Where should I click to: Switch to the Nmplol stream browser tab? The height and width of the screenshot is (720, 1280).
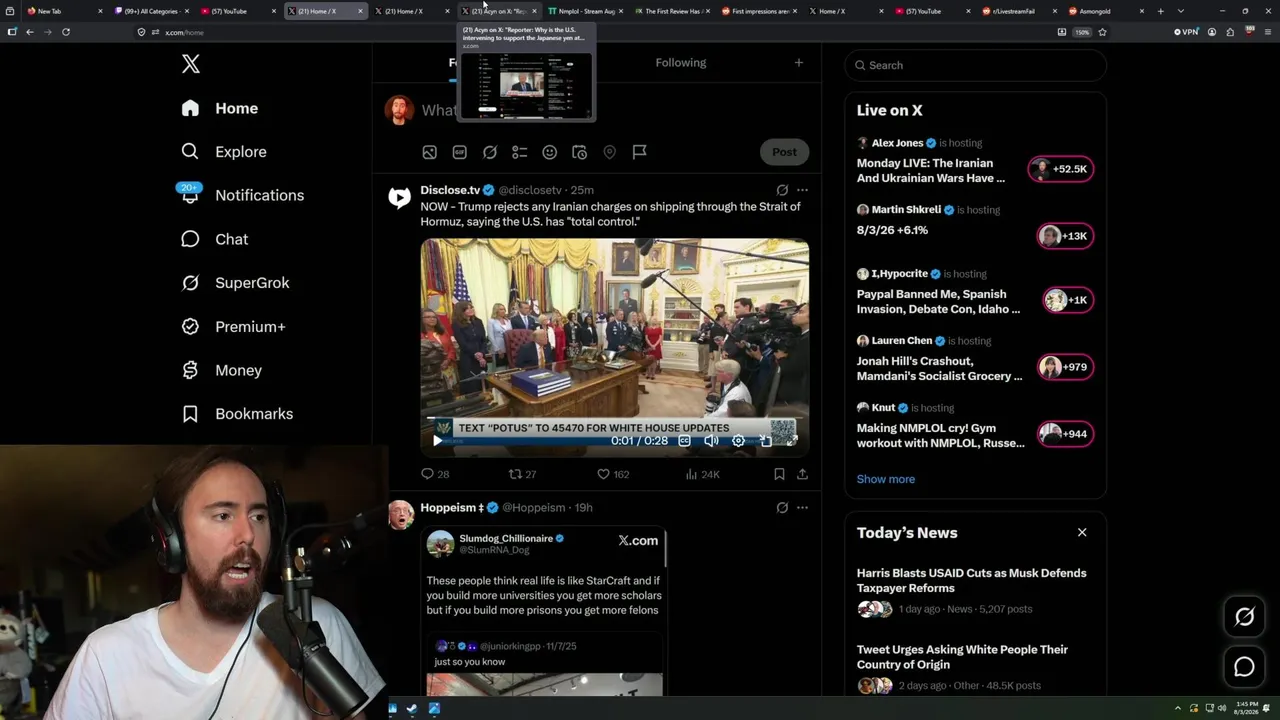point(585,11)
